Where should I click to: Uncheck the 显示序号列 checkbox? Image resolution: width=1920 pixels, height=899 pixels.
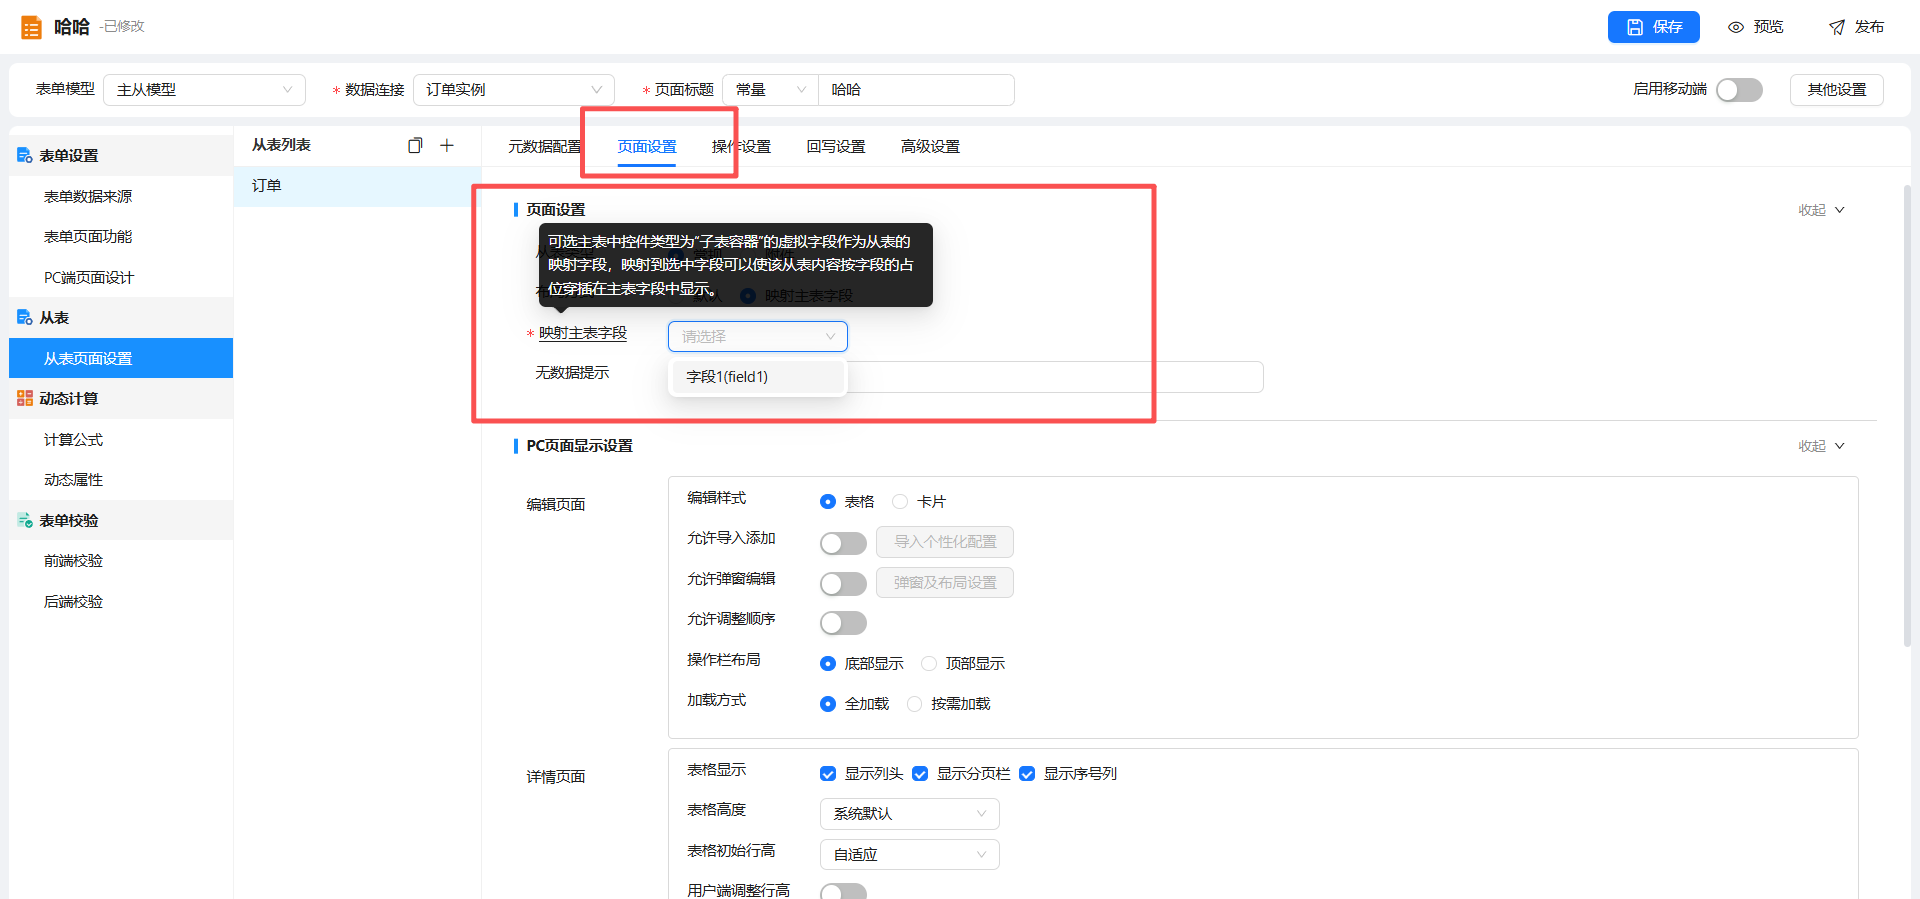(1027, 774)
